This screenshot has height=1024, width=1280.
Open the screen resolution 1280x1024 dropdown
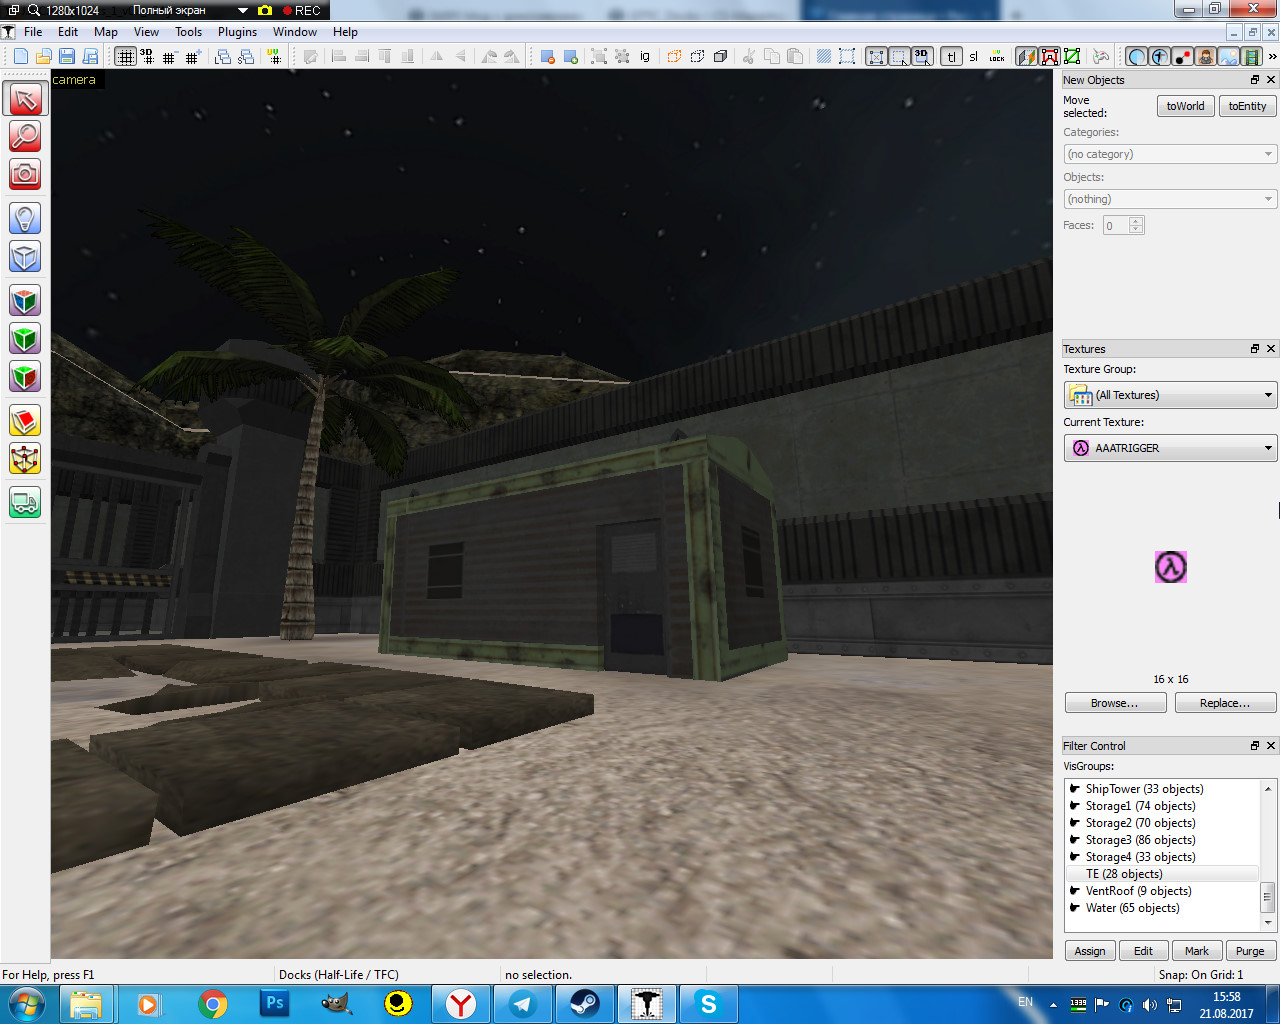242,10
